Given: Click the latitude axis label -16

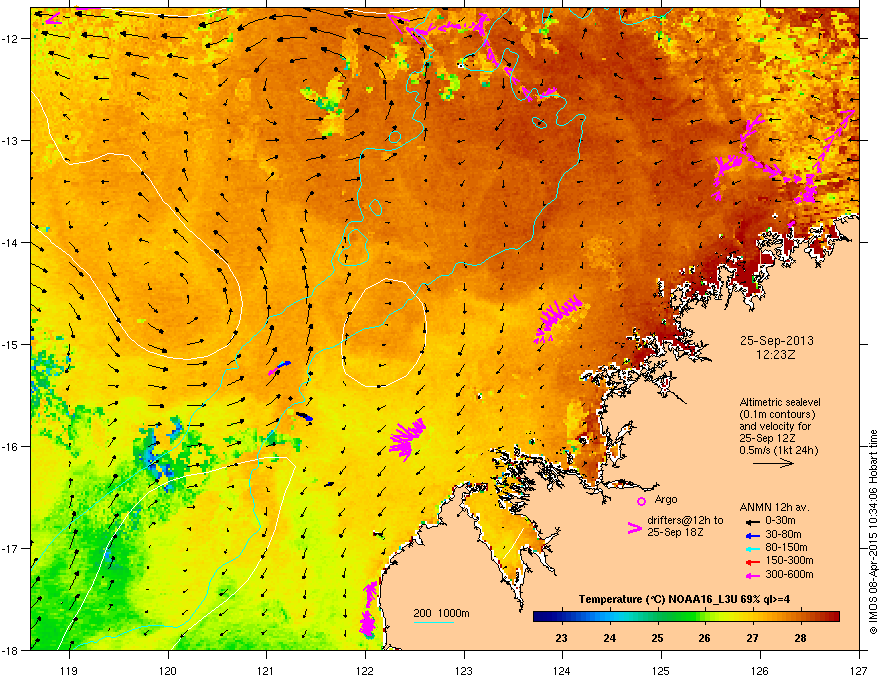Looking at the screenshot, I should 11,447.
